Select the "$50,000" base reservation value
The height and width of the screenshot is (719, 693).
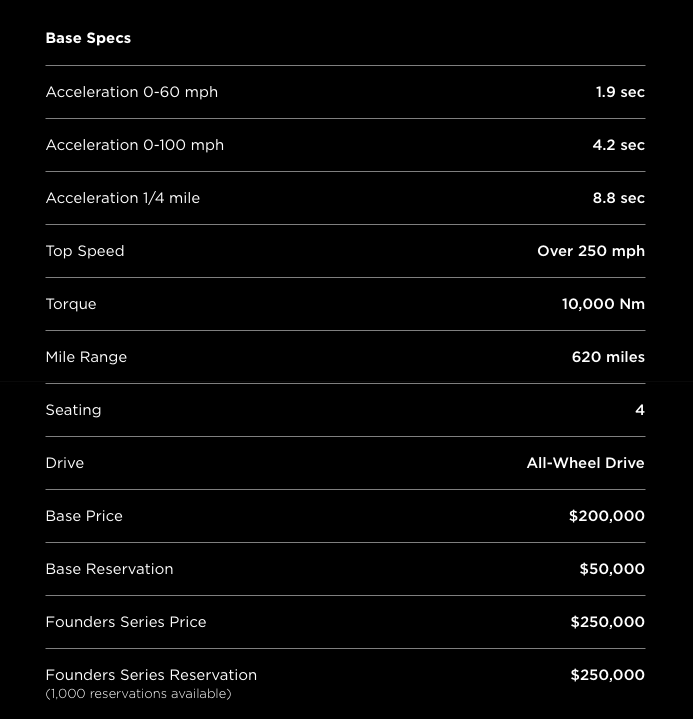[612, 569]
